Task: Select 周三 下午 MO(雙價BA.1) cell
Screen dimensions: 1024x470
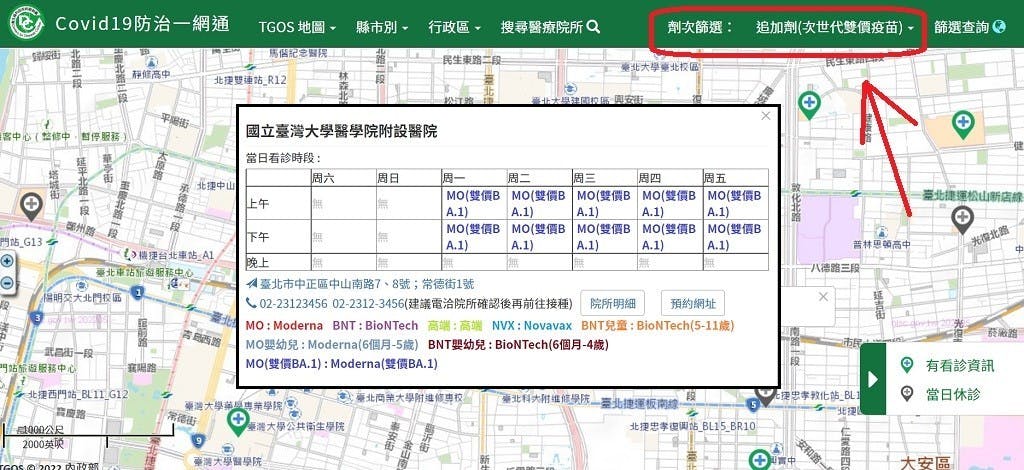Action: point(605,236)
